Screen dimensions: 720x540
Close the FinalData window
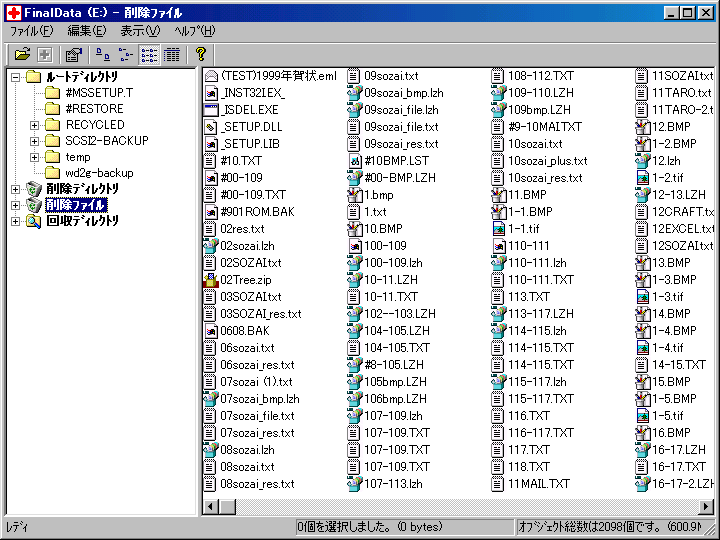(705, 13)
